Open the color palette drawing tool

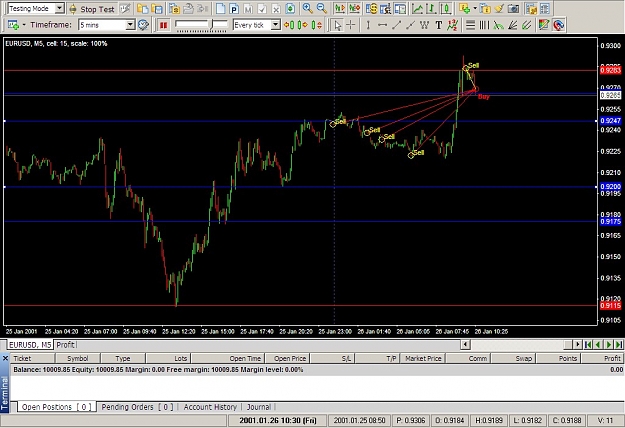coord(544,25)
